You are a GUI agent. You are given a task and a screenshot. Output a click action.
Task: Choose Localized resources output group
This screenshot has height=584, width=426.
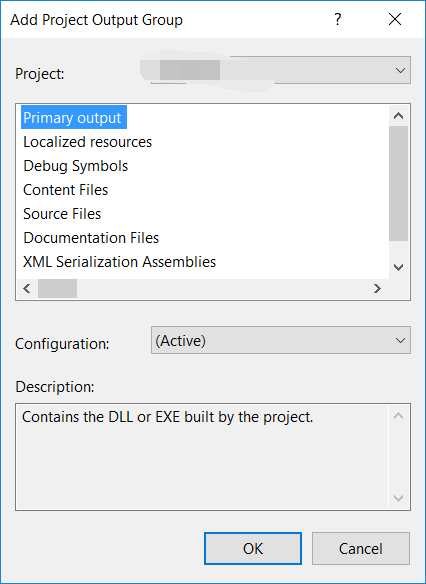(x=88, y=142)
